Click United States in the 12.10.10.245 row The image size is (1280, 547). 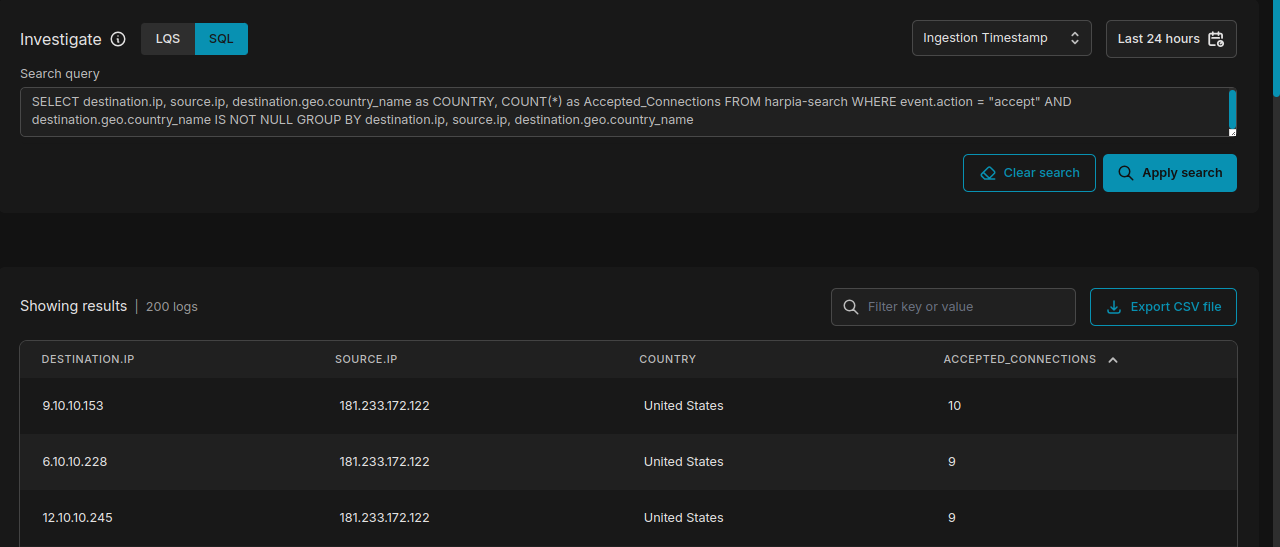point(684,518)
